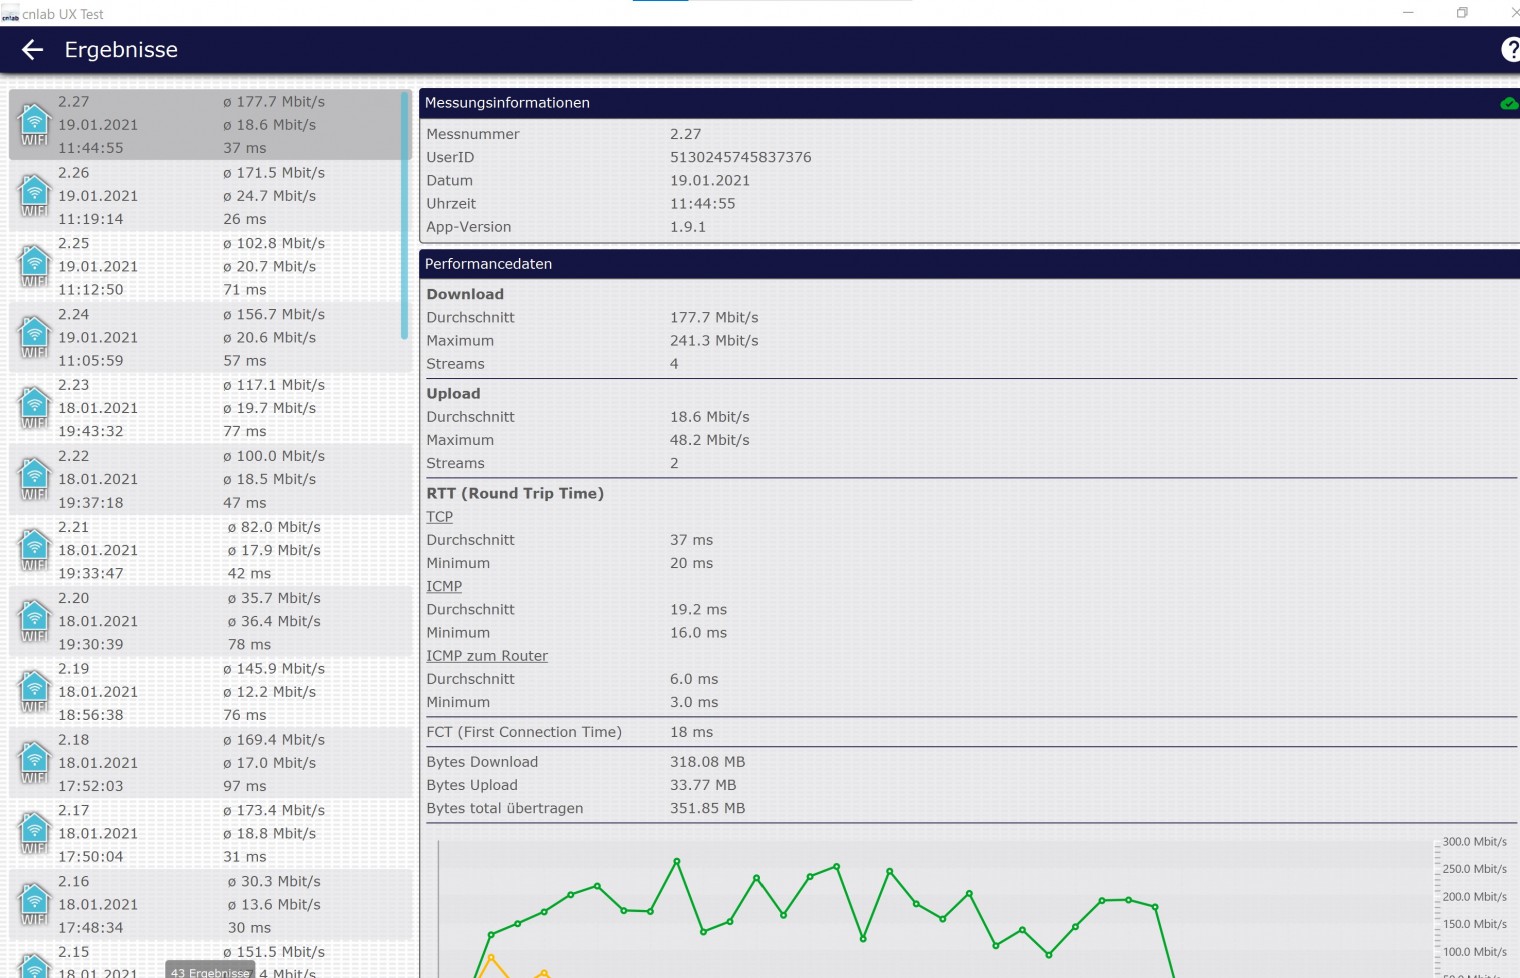Click the green cloud sync icon

1508,104
